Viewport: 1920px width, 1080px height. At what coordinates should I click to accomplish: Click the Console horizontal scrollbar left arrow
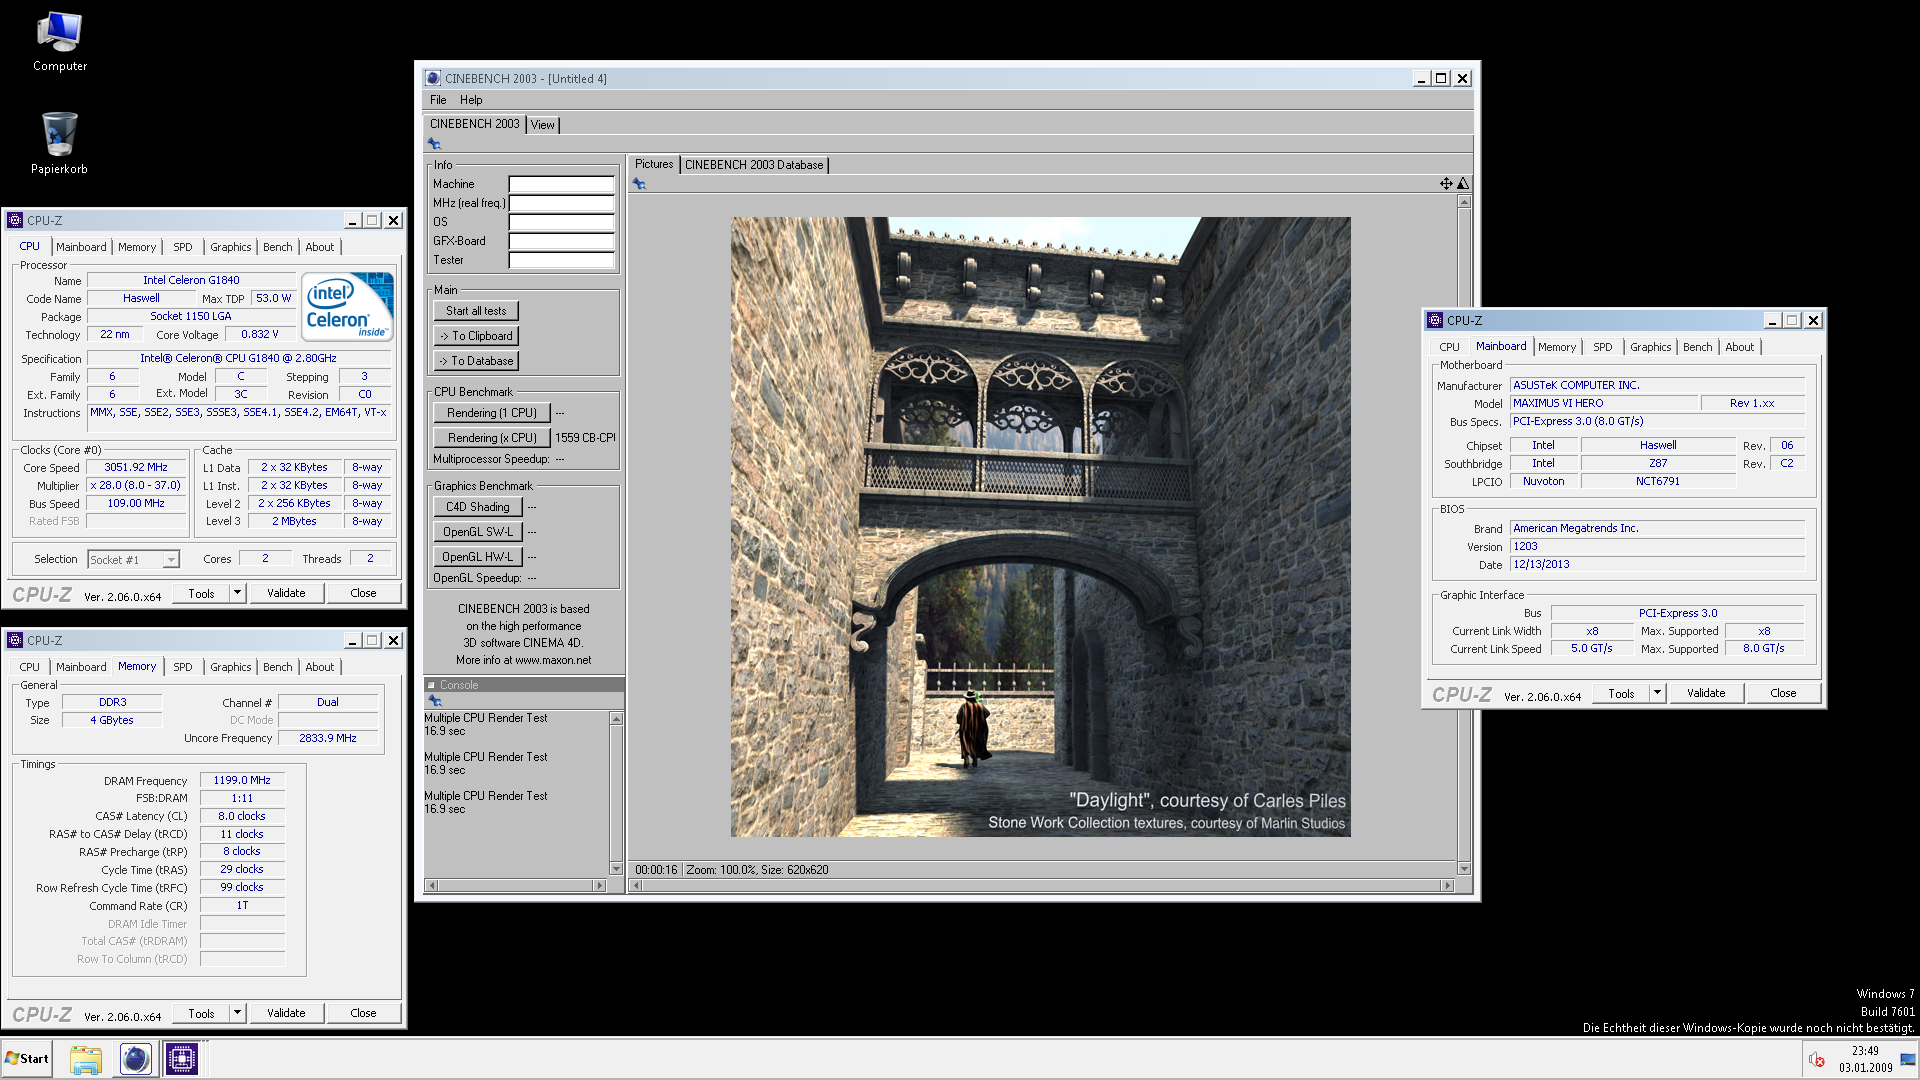432,885
